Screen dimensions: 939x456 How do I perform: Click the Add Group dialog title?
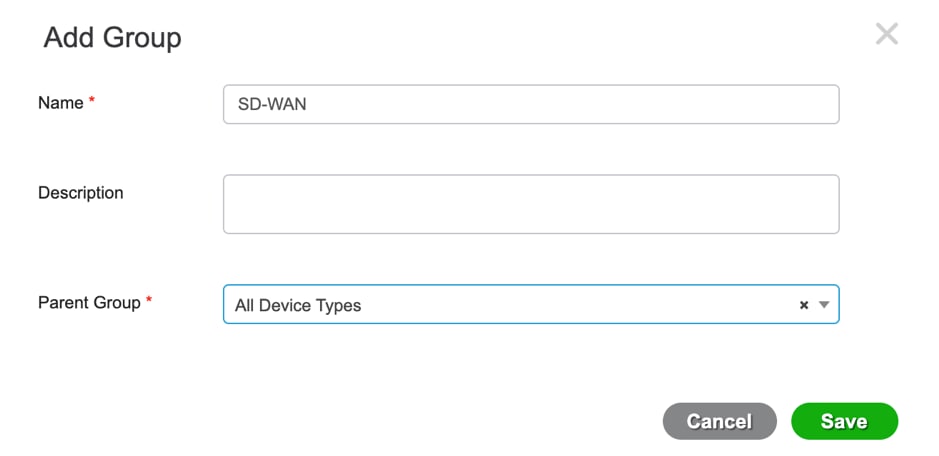112,38
